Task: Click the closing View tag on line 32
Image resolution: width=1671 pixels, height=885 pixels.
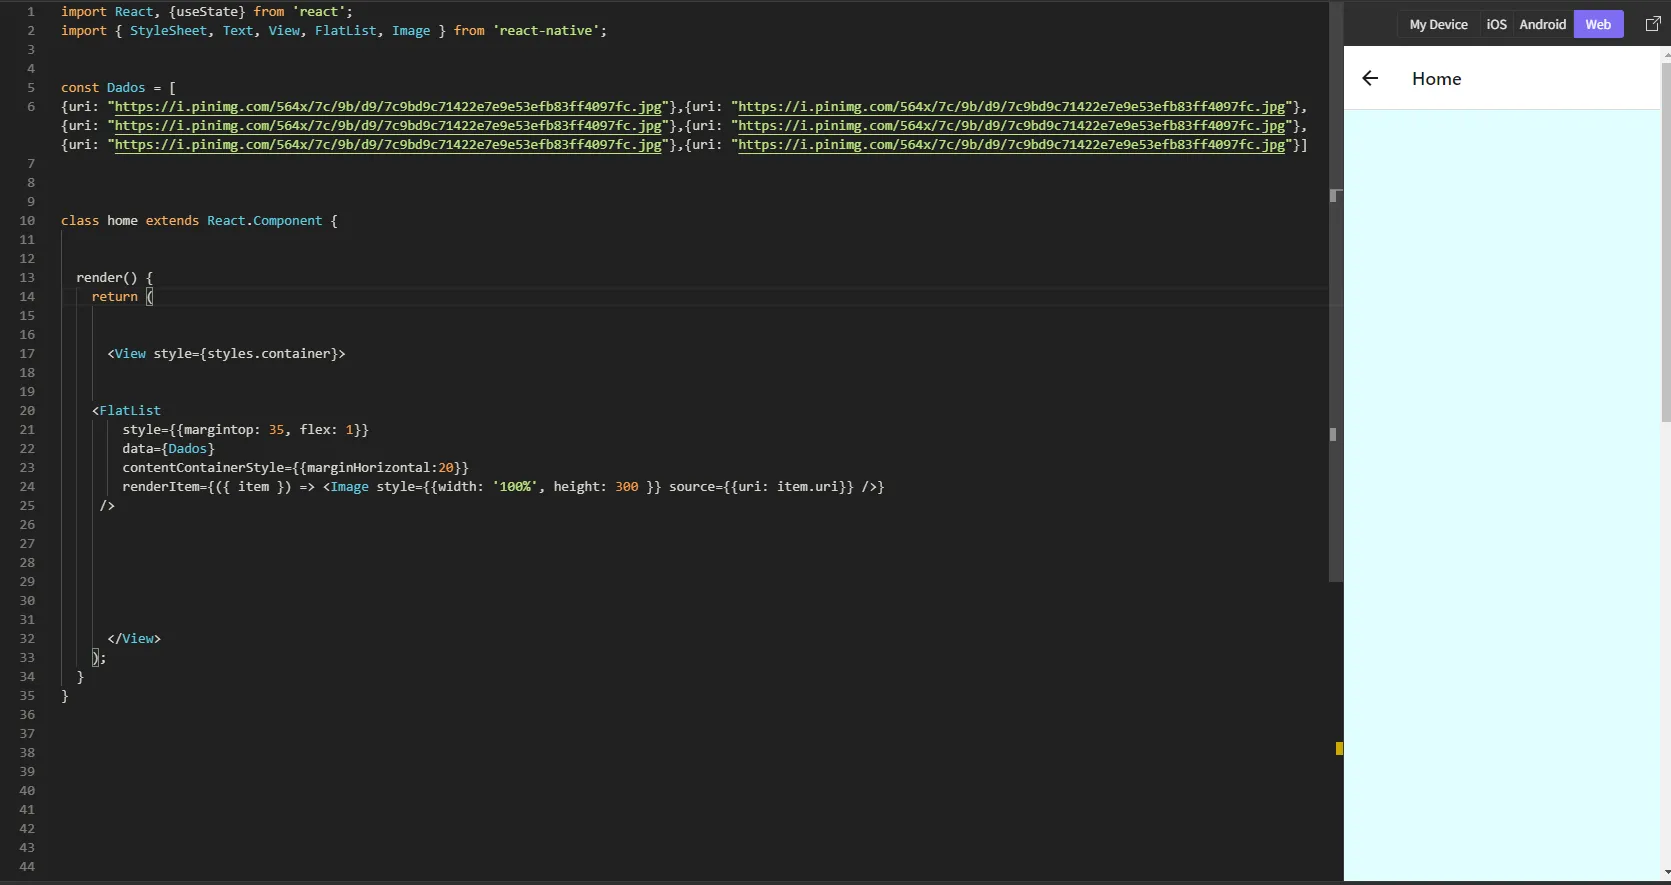Action: [x=134, y=639]
